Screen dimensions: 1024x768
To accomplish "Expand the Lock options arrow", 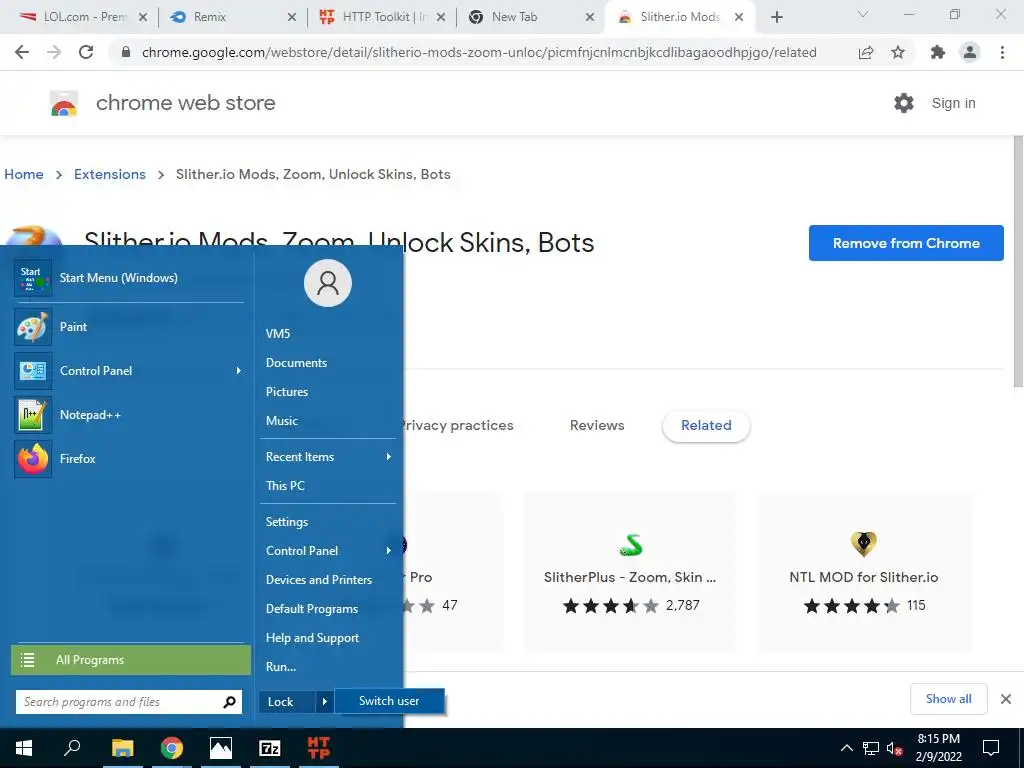I will (325, 702).
